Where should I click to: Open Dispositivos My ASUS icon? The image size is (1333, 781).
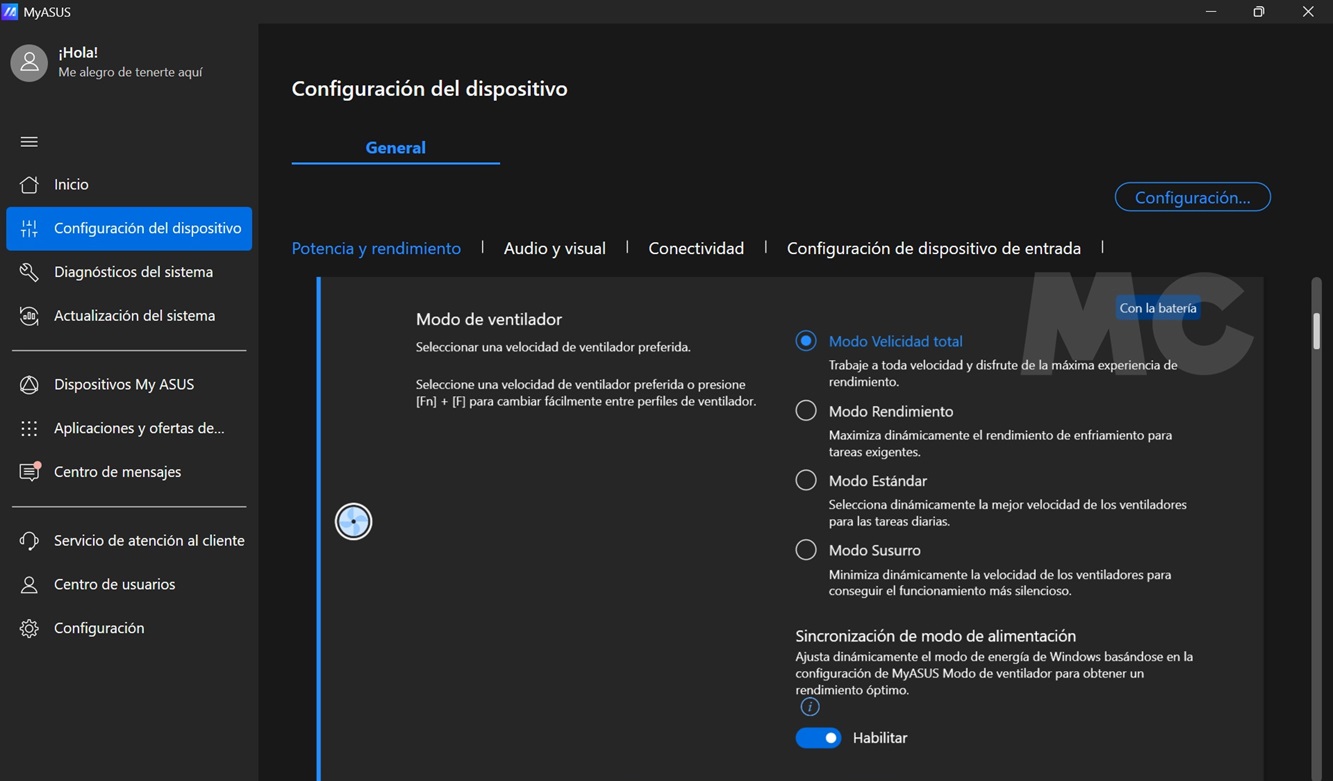(x=29, y=385)
